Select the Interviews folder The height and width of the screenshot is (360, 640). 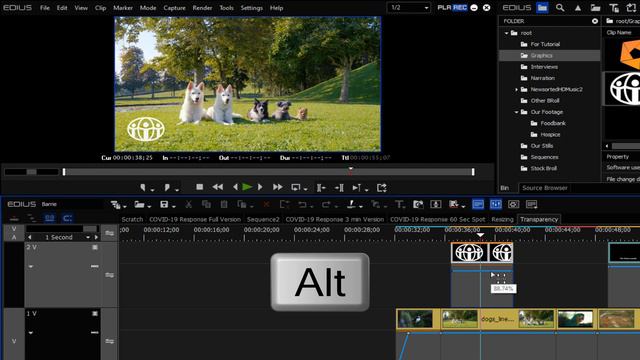[544, 67]
